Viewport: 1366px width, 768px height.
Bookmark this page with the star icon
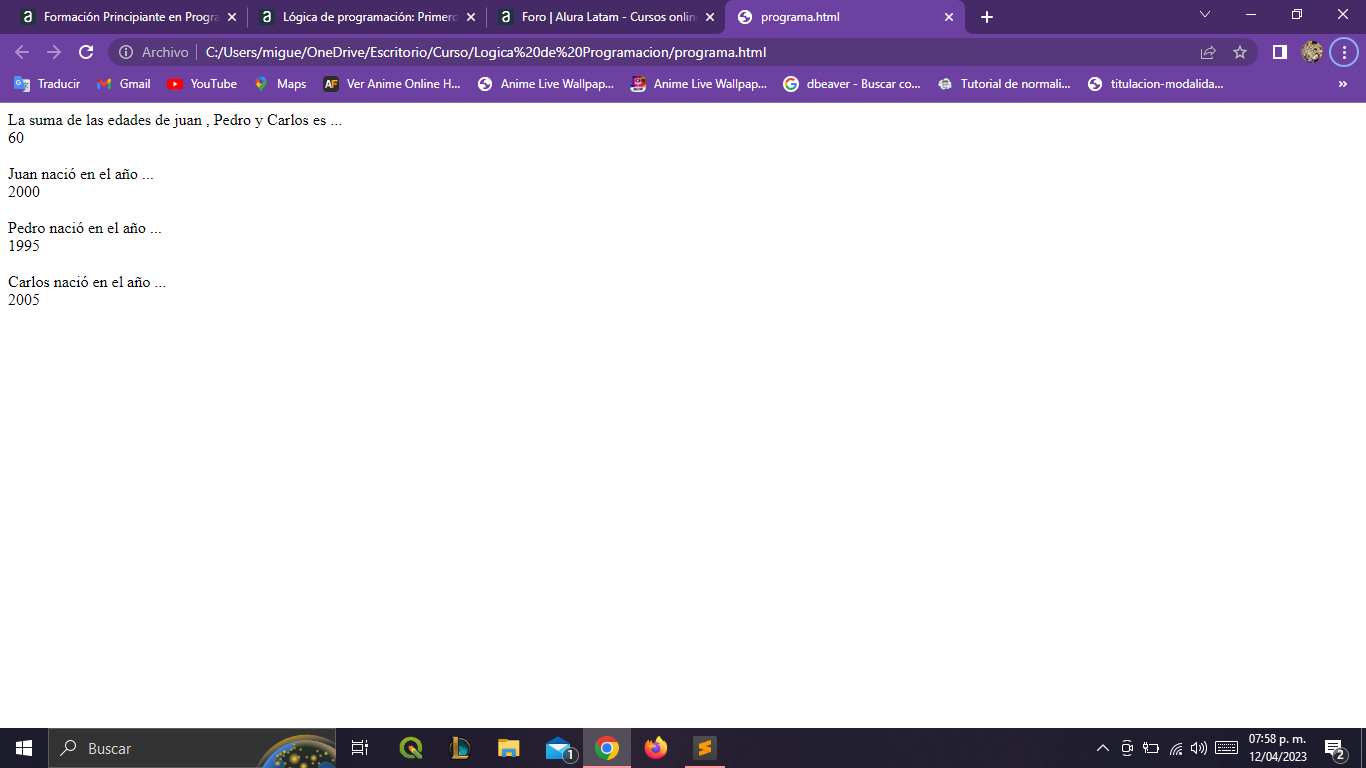1240,52
